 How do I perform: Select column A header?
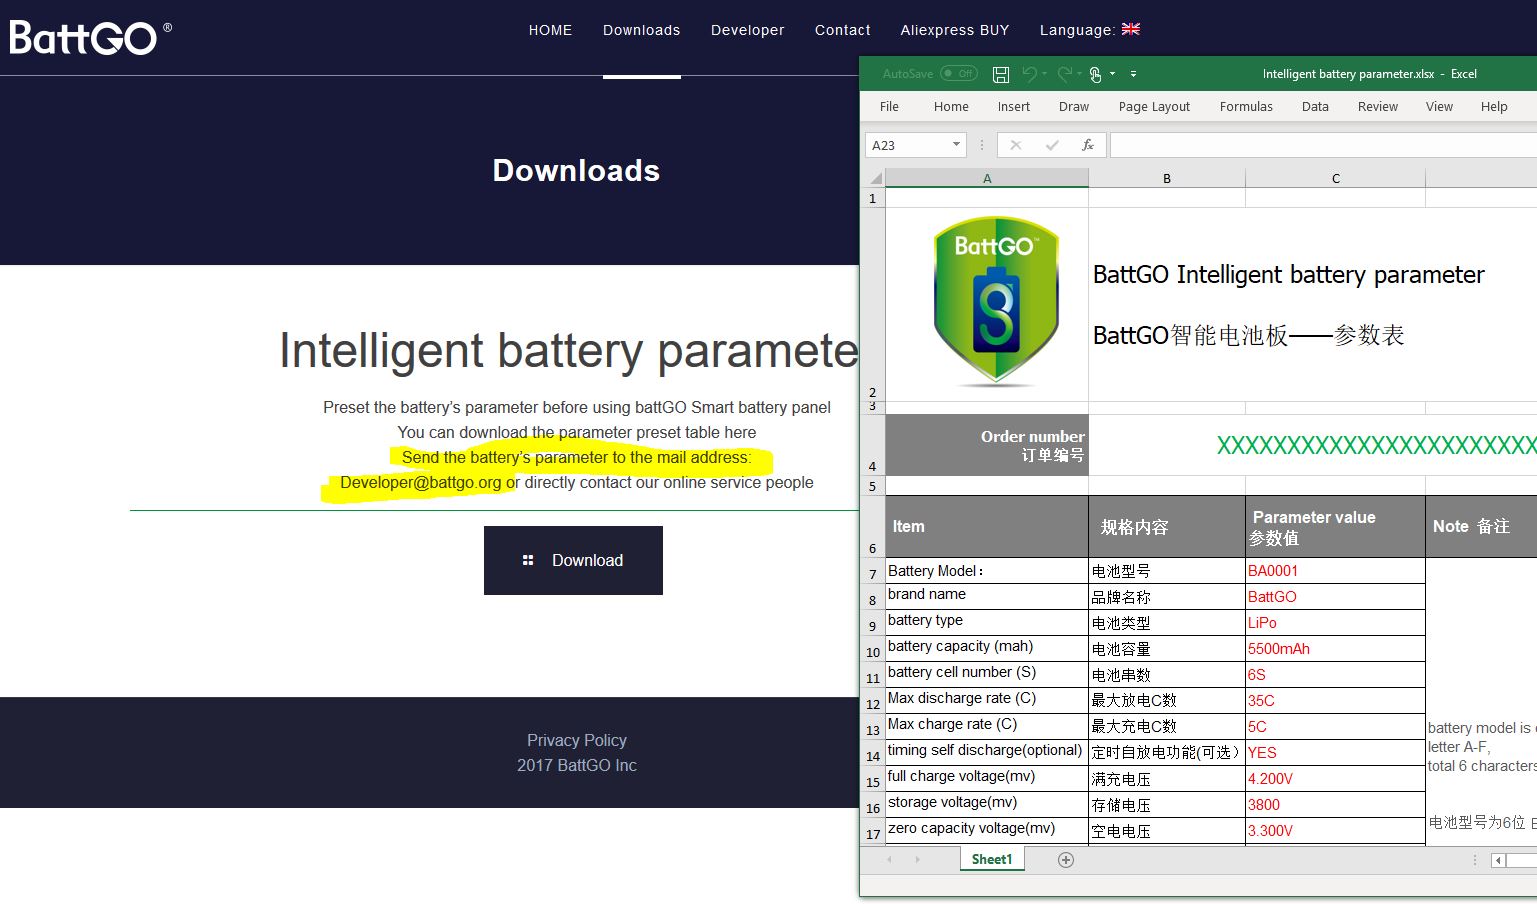[x=987, y=178]
